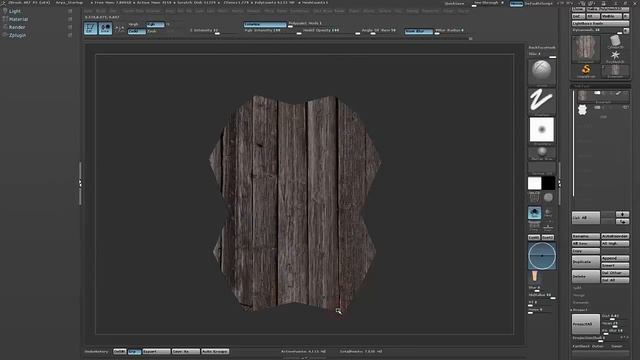
Task: Expand the Remesh section
Action: pyautogui.click(x=580, y=302)
